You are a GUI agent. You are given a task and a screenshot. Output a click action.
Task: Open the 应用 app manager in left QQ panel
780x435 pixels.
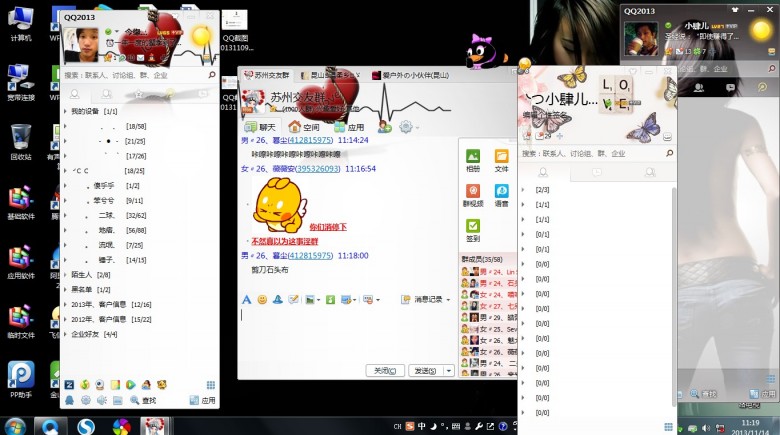click(x=203, y=400)
